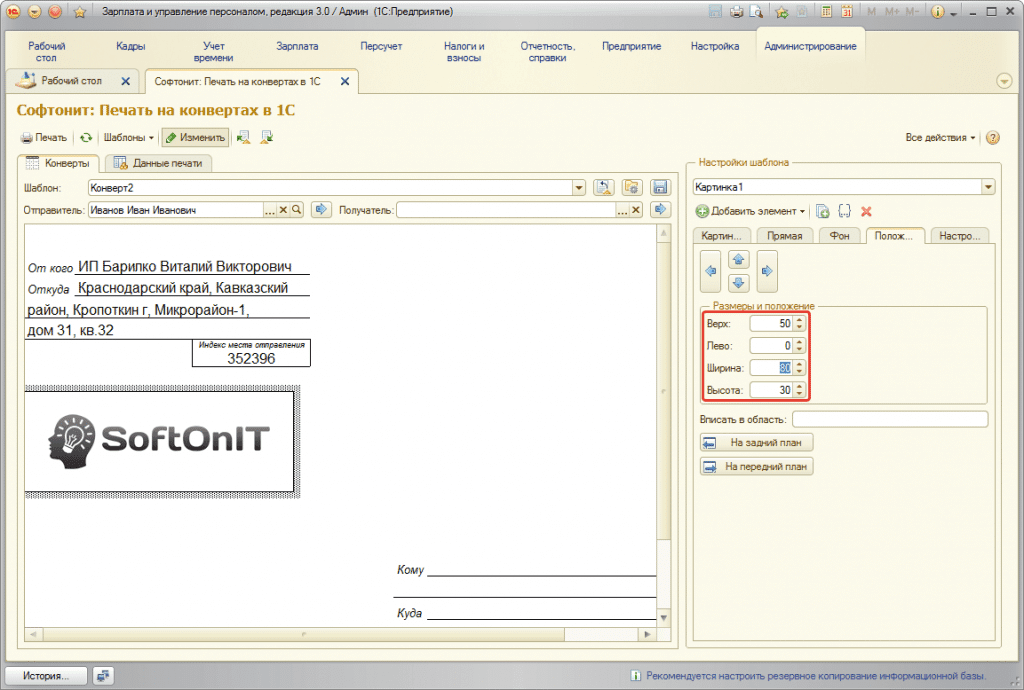Delete the element with the red X icon
Image resolution: width=1024 pixels, height=690 pixels.
click(x=867, y=212)
